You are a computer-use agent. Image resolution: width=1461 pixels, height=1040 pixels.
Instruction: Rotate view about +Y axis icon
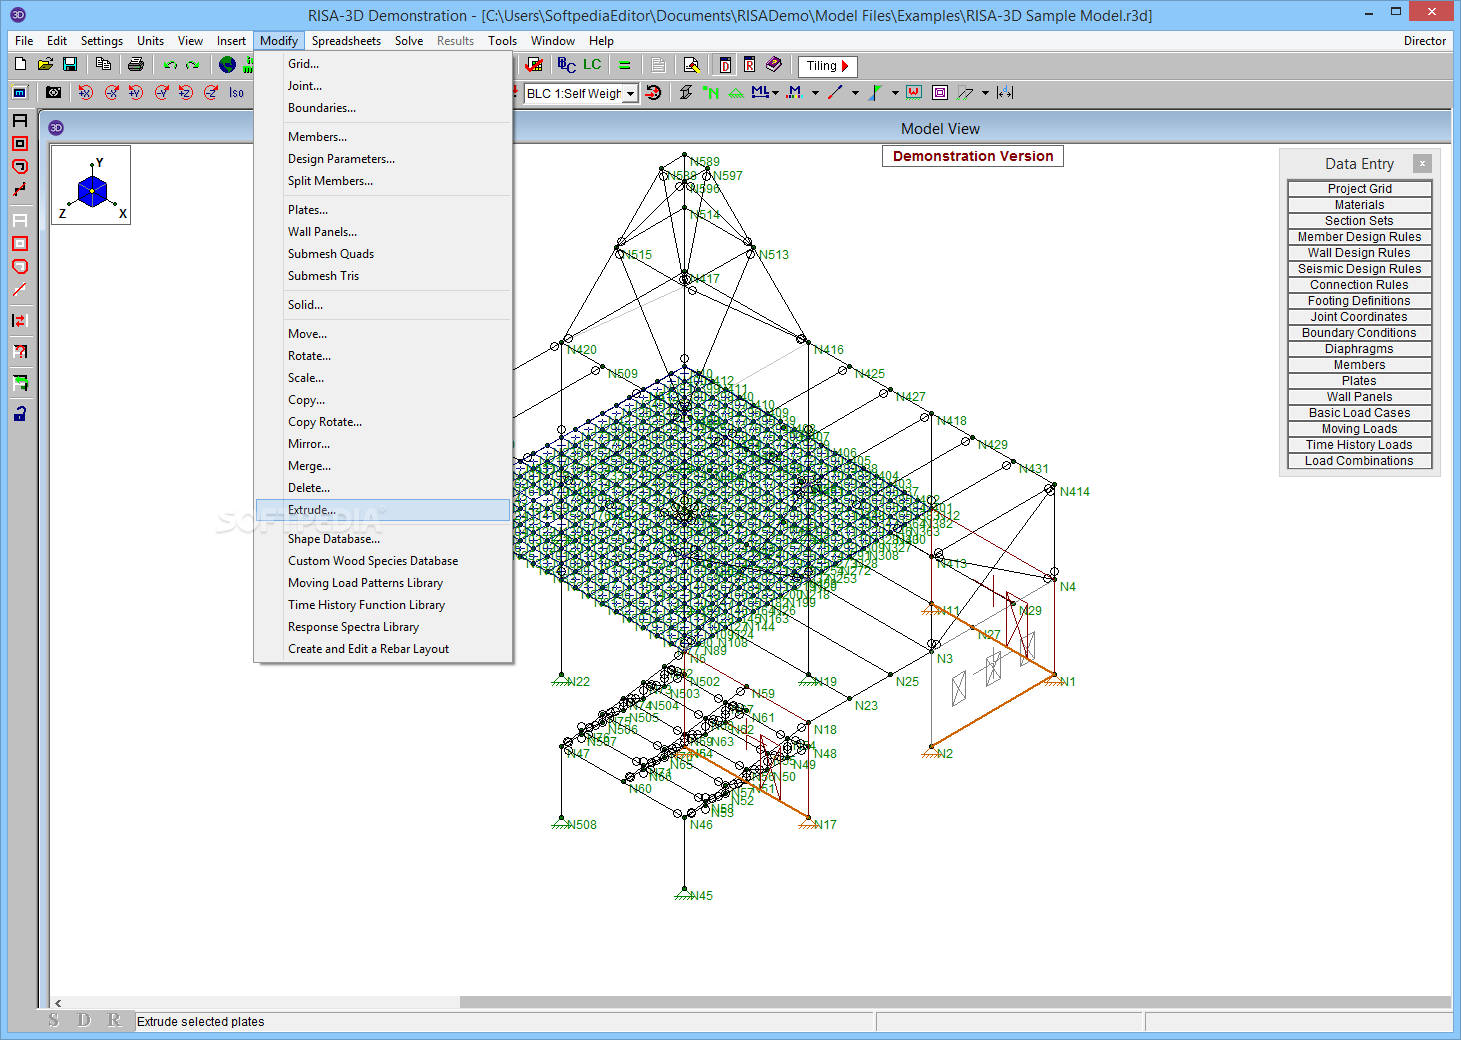coord(136,92)
